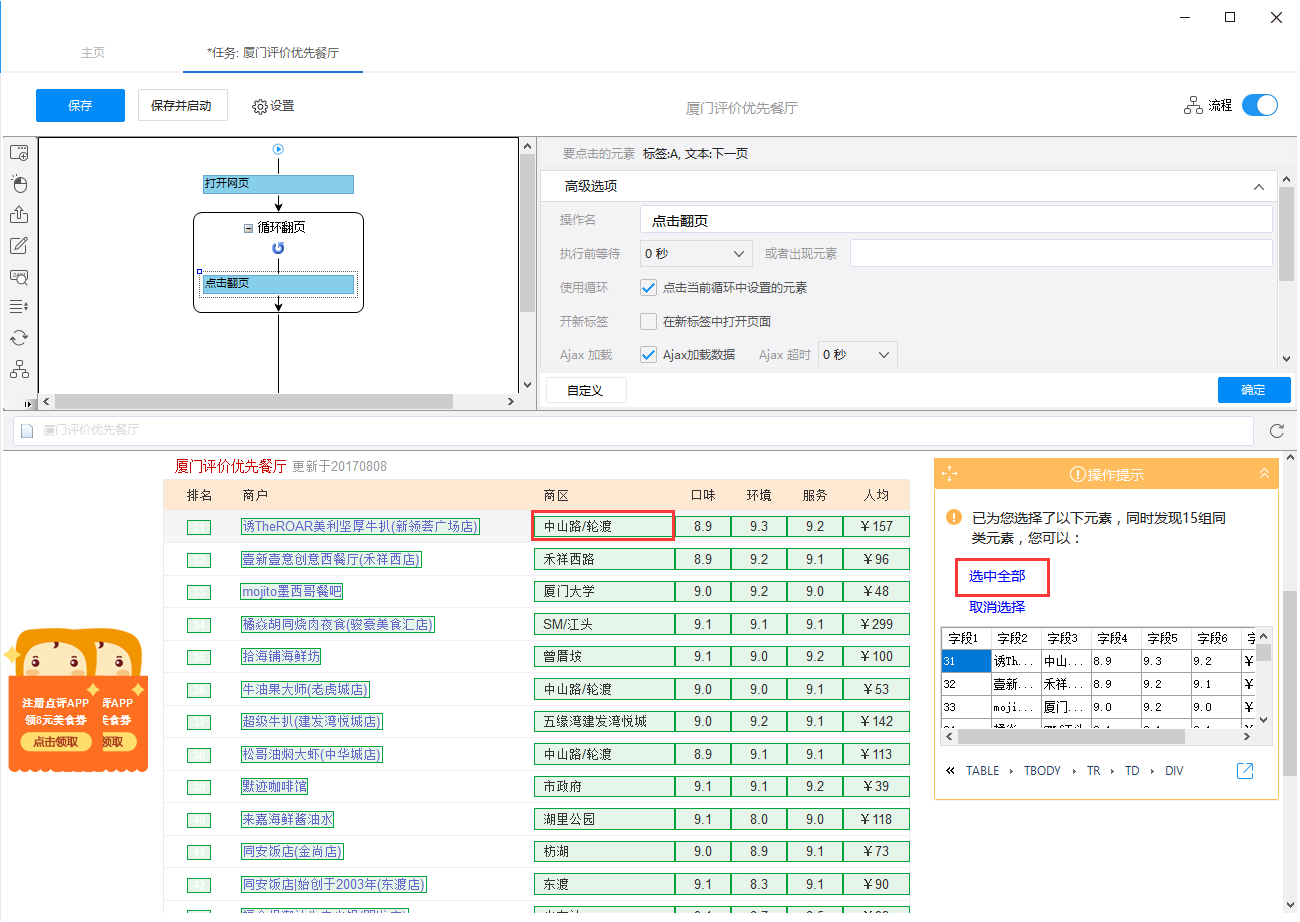Select the branch condition hierarchy icon in sidebar
This screenshot has width=1300, height=922.
coord(19,369)
